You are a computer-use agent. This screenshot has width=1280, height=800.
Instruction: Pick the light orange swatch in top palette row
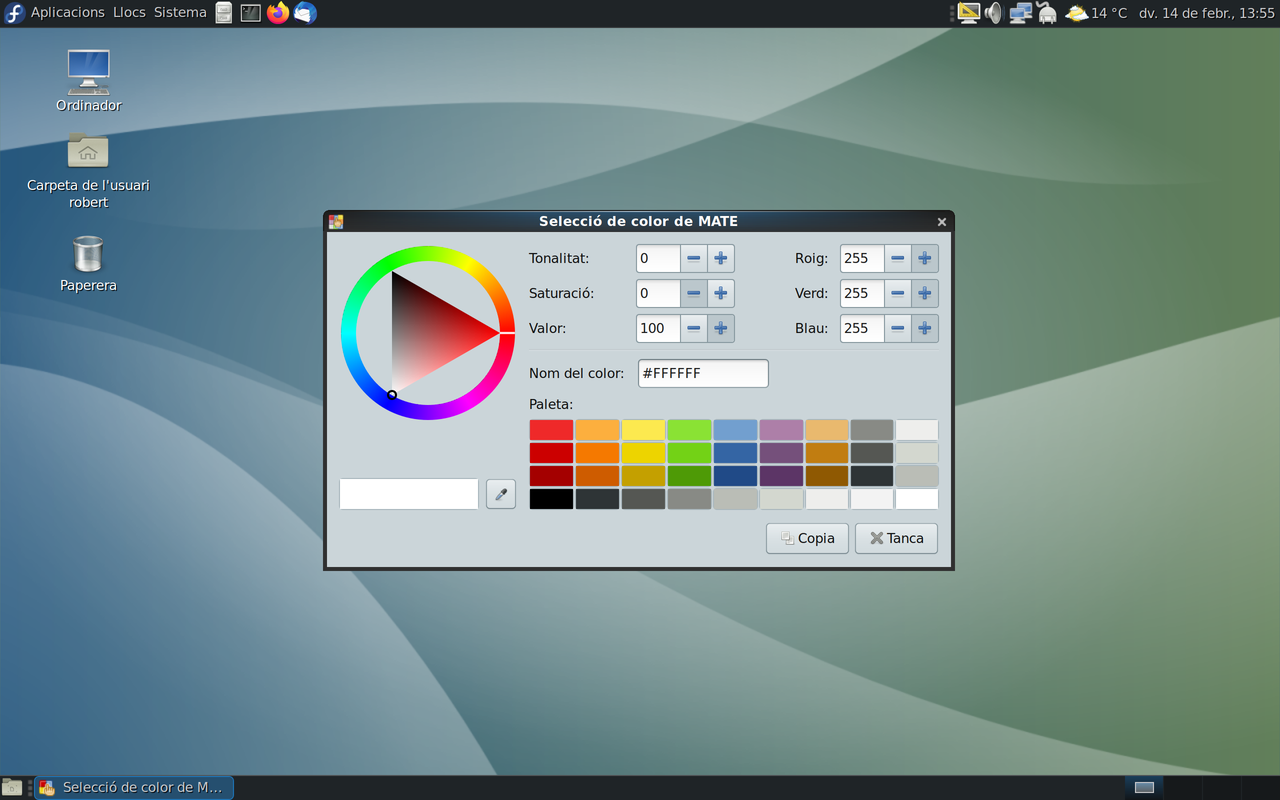click(597, 430)
